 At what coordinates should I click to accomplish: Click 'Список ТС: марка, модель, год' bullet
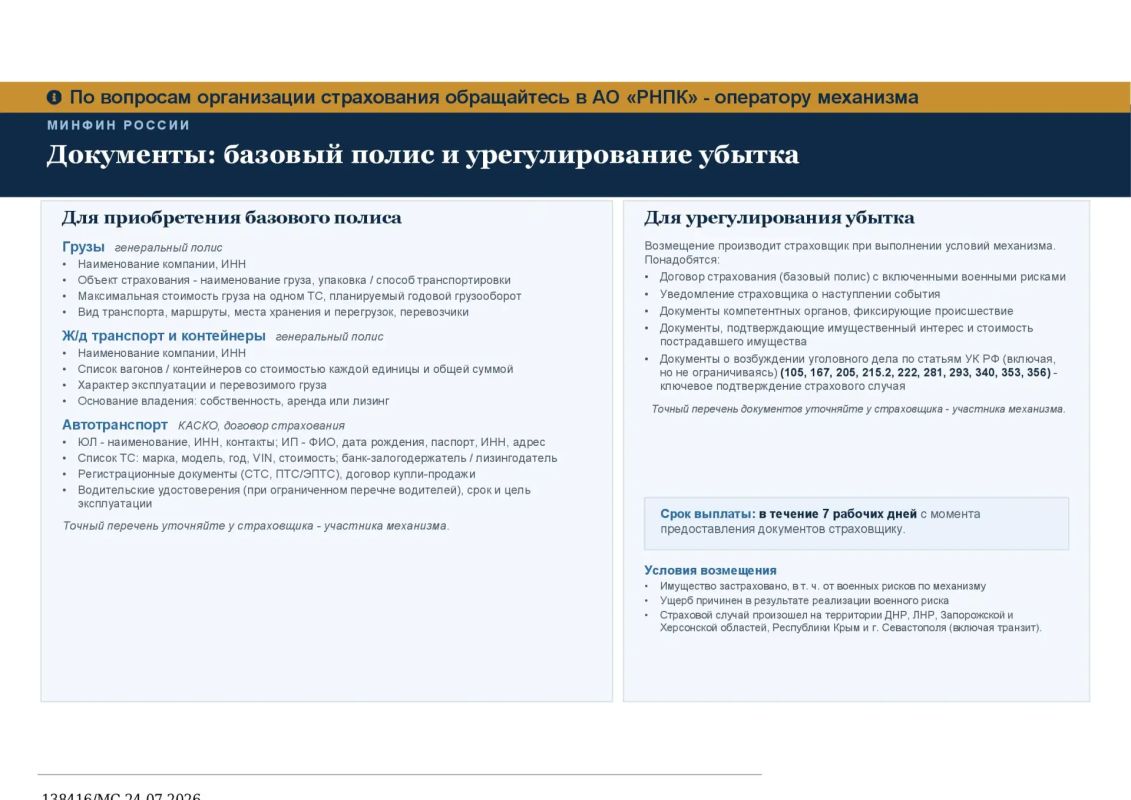tap(317, 457)
